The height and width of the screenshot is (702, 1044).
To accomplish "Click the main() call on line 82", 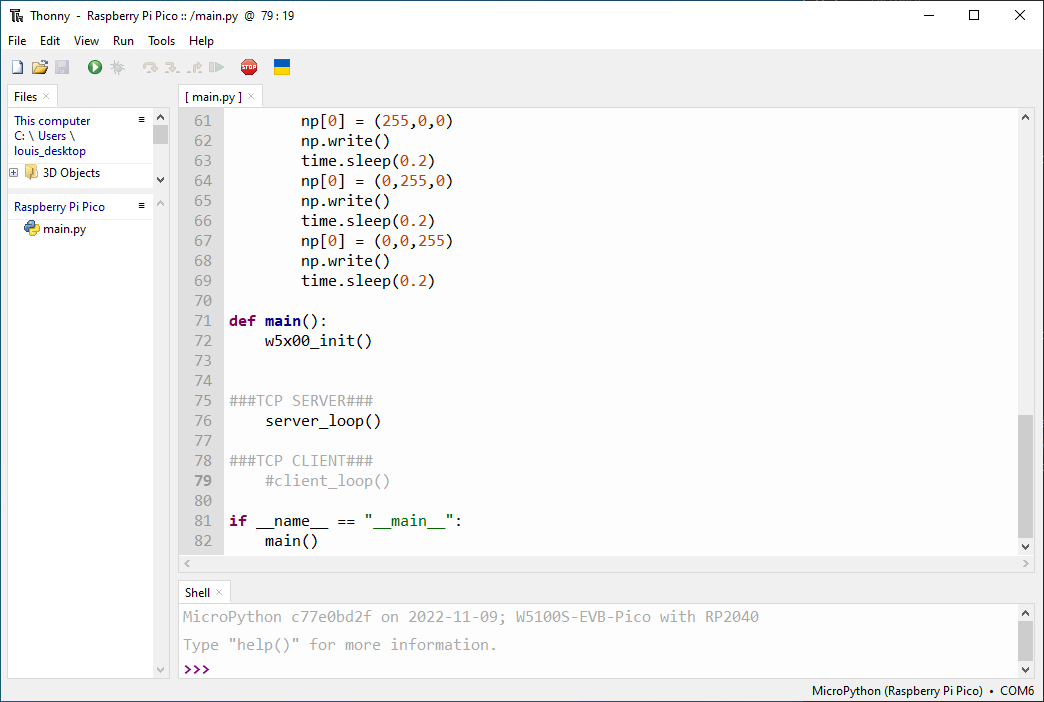I will click(292, 541).
